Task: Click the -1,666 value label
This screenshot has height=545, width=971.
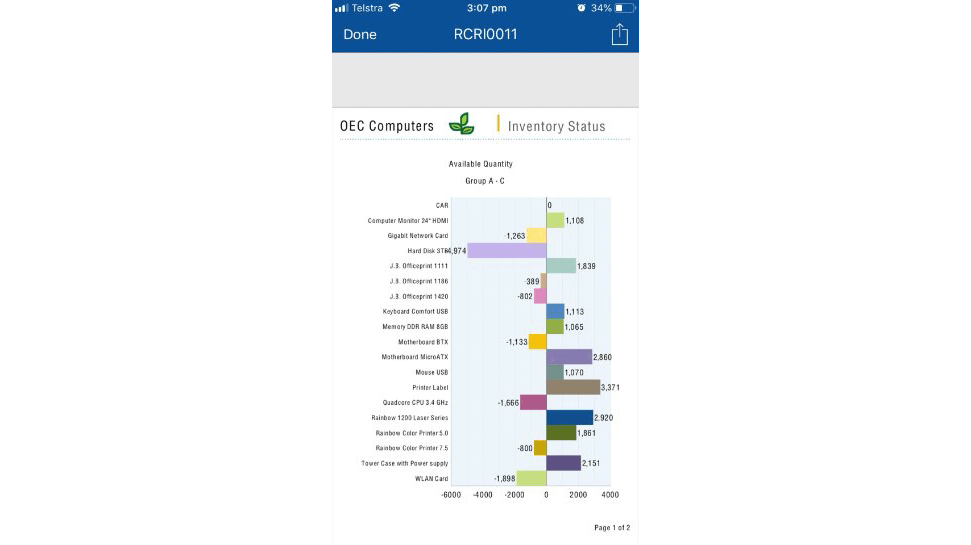Action: click(508, 403)
